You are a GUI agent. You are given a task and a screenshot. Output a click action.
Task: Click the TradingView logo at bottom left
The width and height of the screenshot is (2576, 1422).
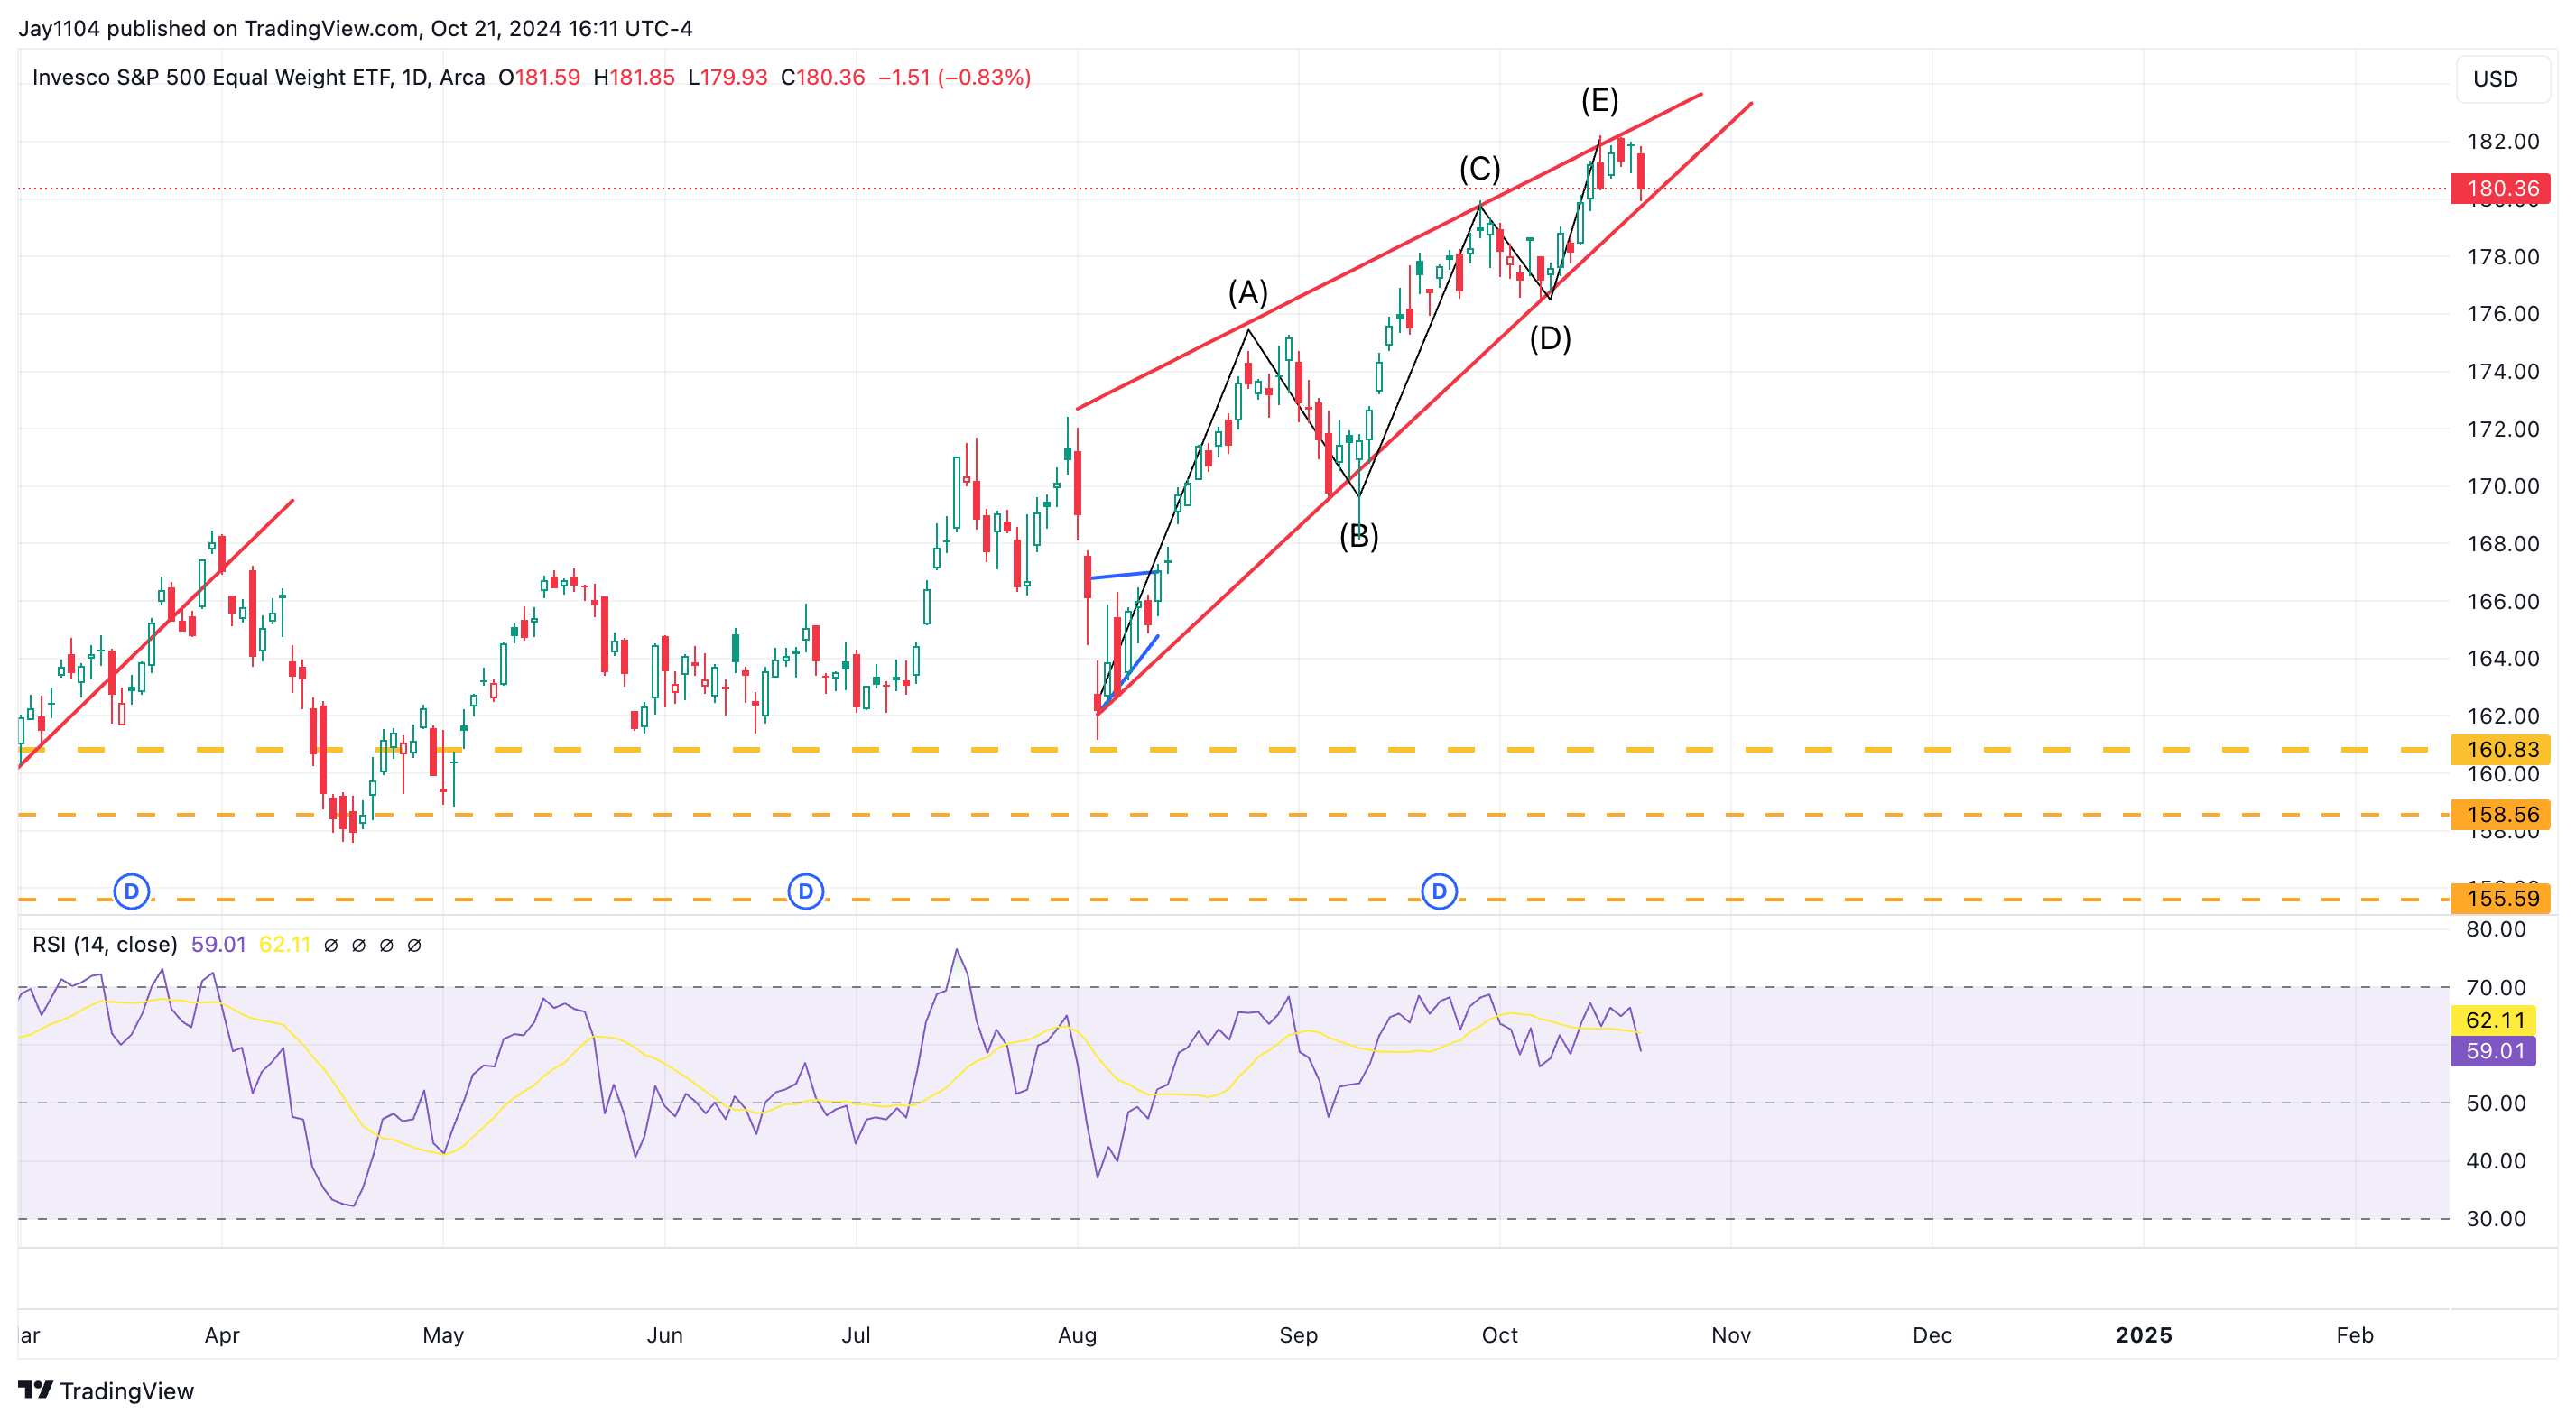[106, 1391]
